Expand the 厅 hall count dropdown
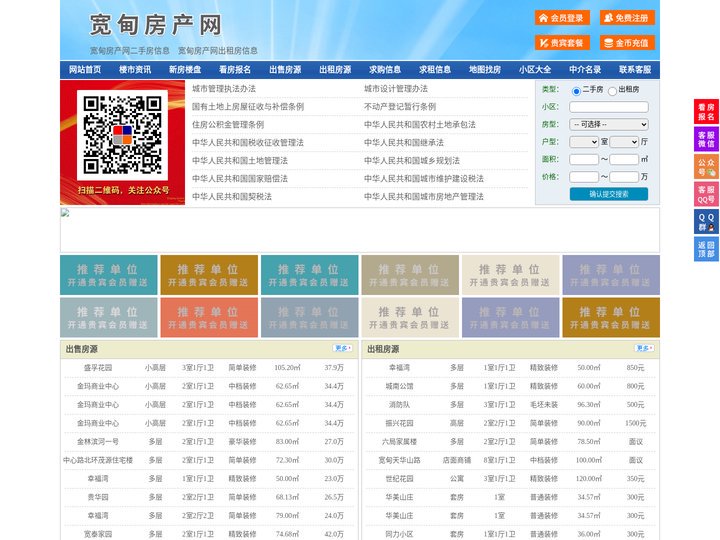Viewport: 720px width, 540px height. 624,142
